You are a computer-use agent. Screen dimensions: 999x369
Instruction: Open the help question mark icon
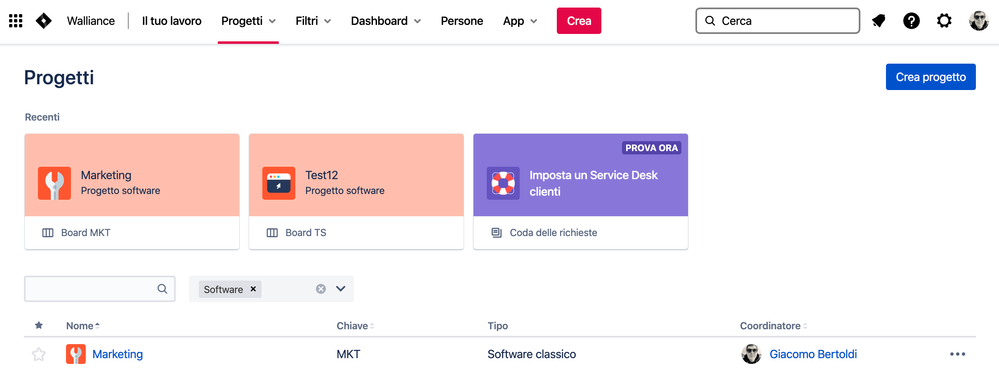911,21
